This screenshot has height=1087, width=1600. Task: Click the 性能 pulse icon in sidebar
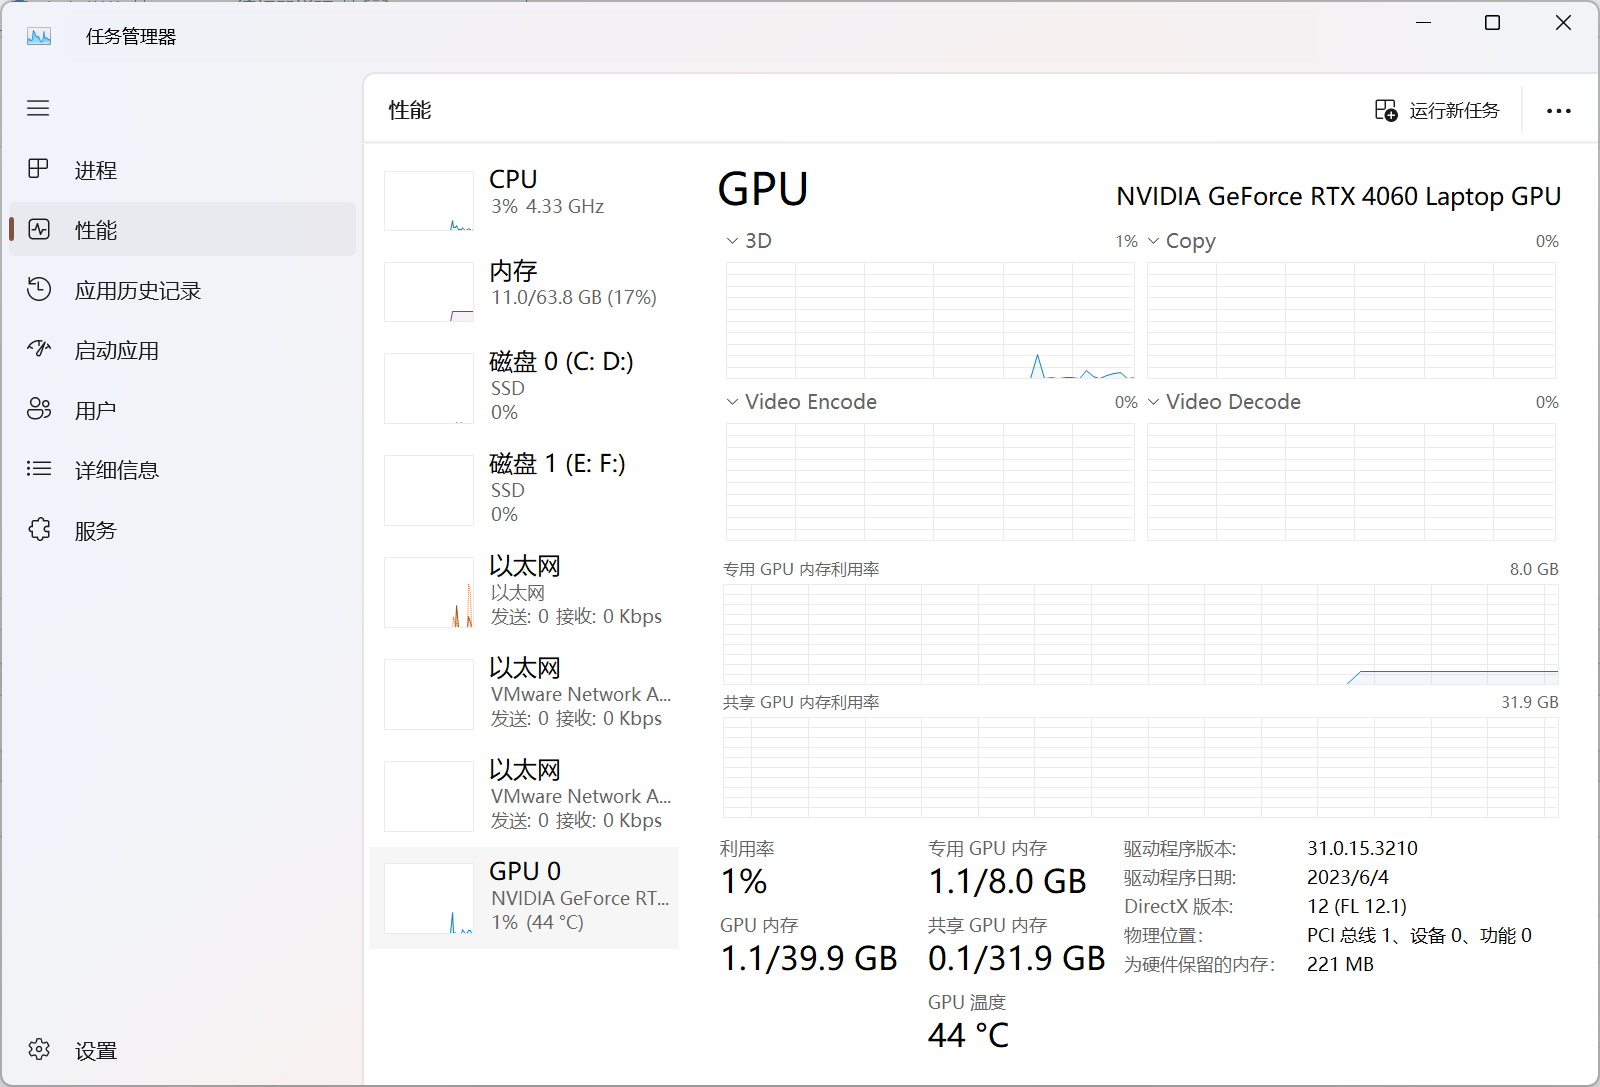39,229
